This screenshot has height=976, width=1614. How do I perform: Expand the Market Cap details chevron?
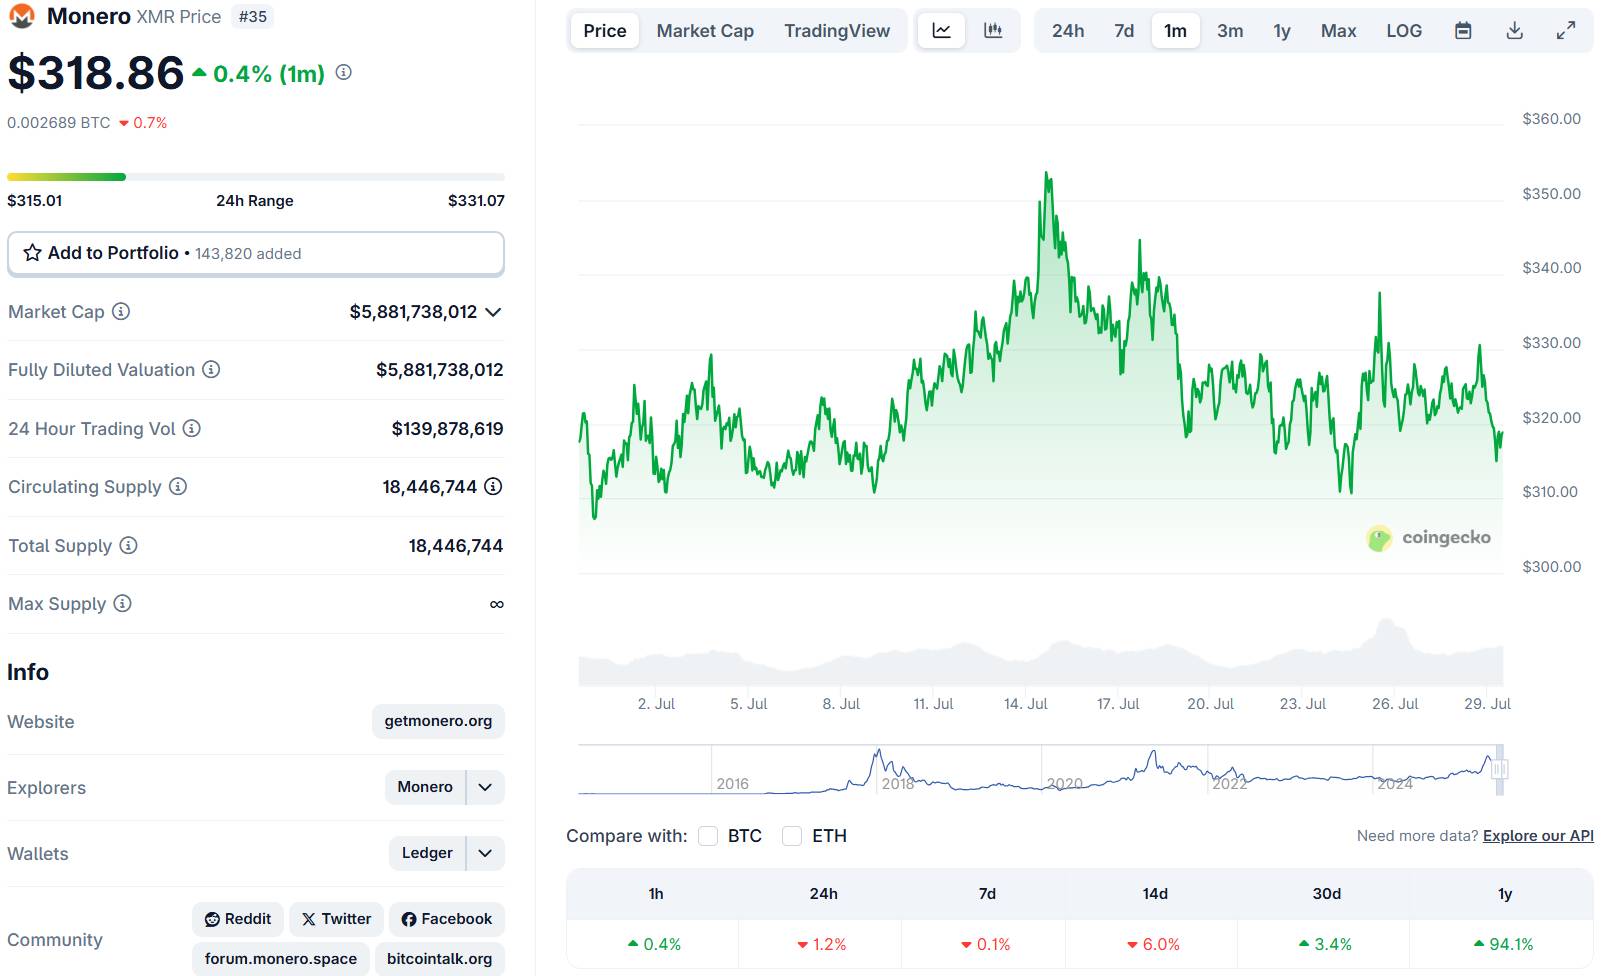(493, 312)
